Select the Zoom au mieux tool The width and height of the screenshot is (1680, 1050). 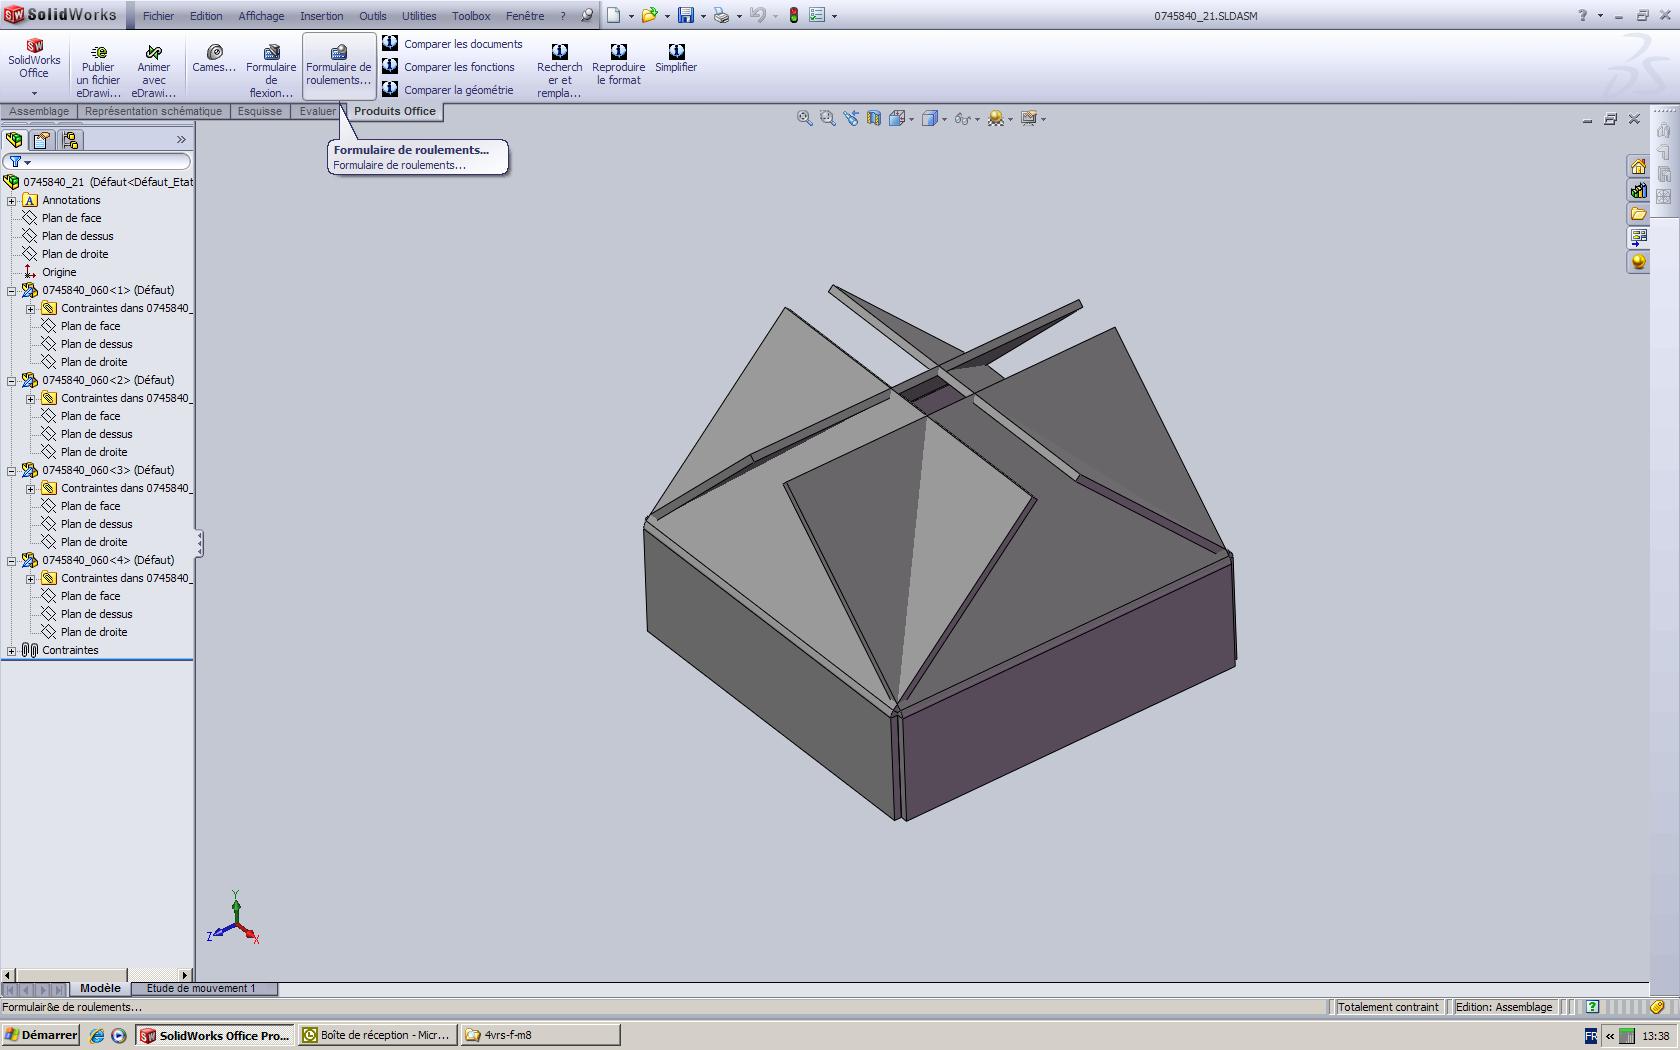pos(805,118)
